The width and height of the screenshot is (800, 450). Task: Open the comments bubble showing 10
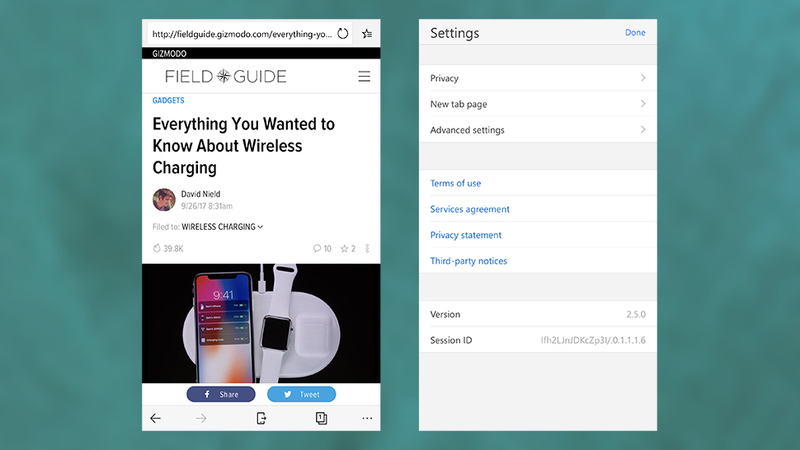(x=322, y=248)
